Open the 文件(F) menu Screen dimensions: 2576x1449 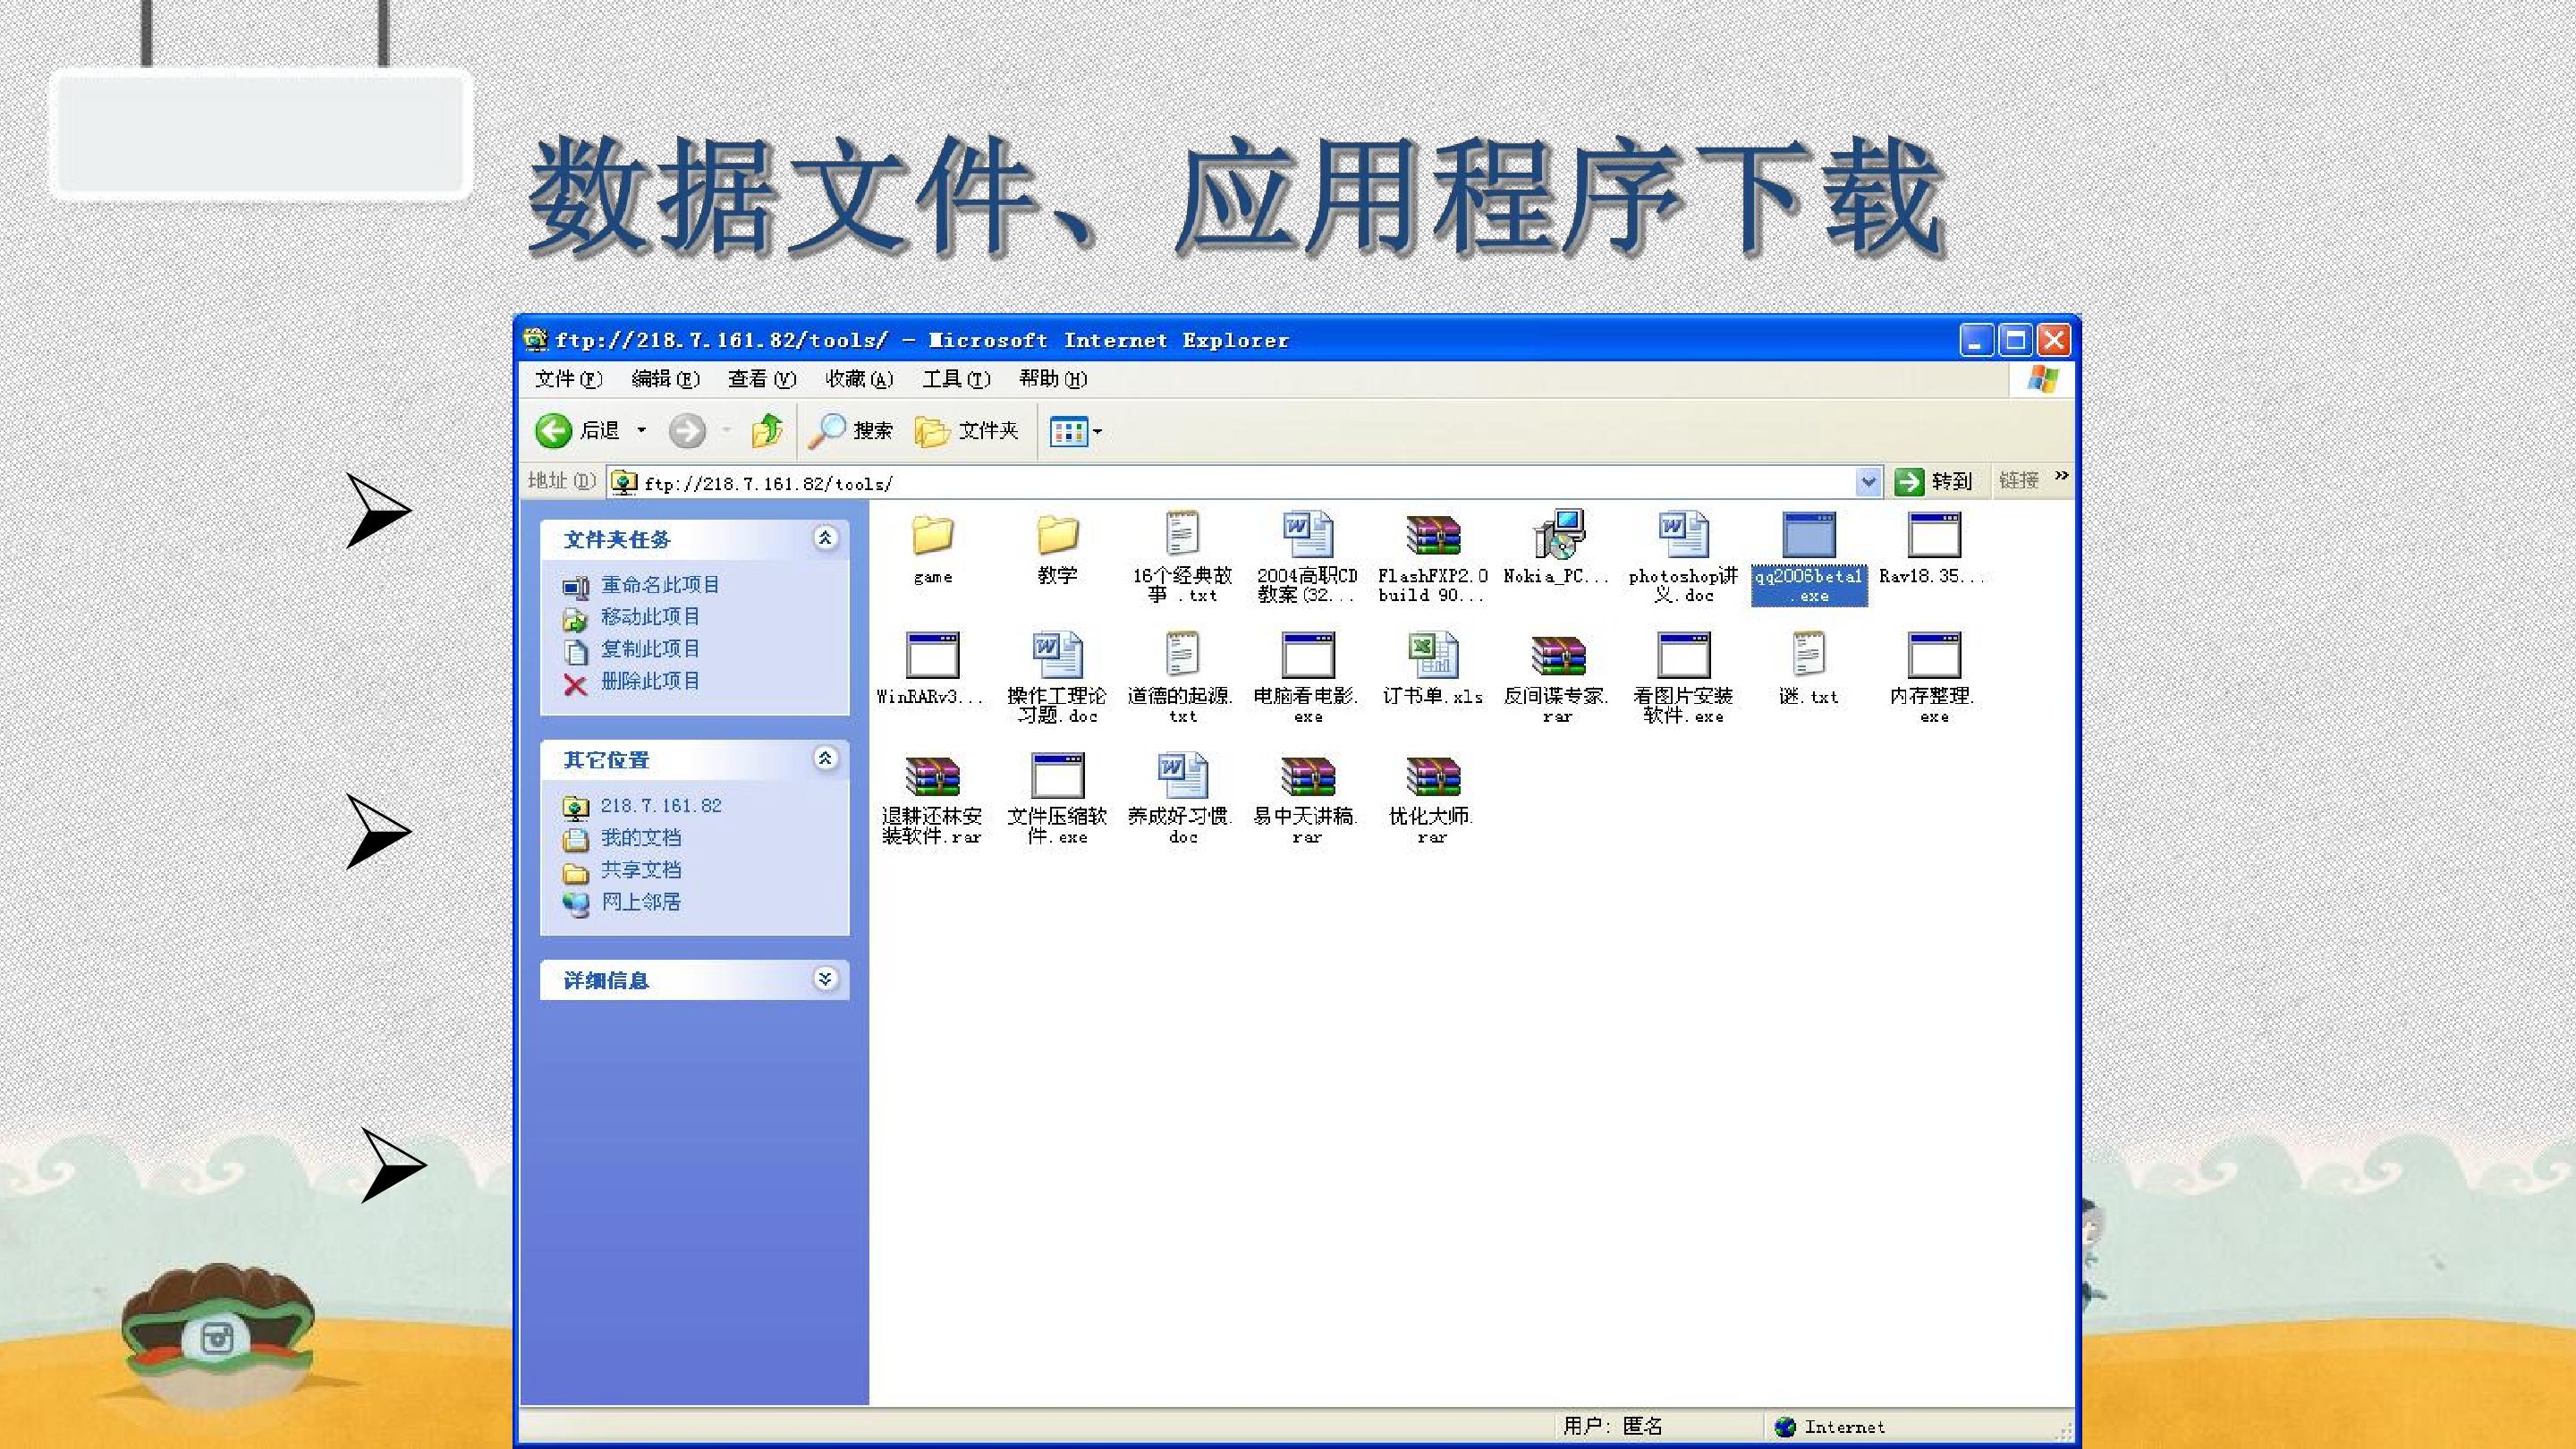pos(568,379)
